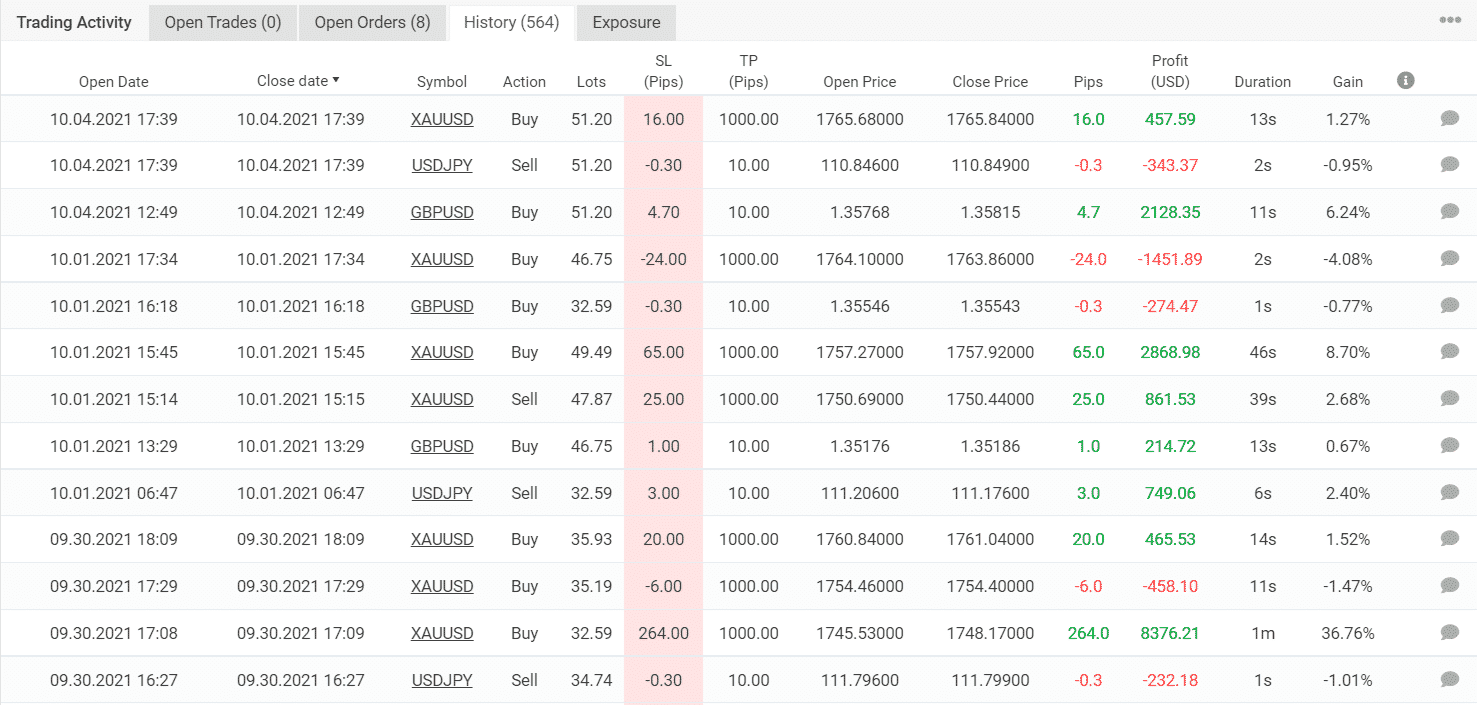The image size is (1477, 705).
Task: Open GBPUSD link in the 1.35768 open price row
Action: [442, 212]
